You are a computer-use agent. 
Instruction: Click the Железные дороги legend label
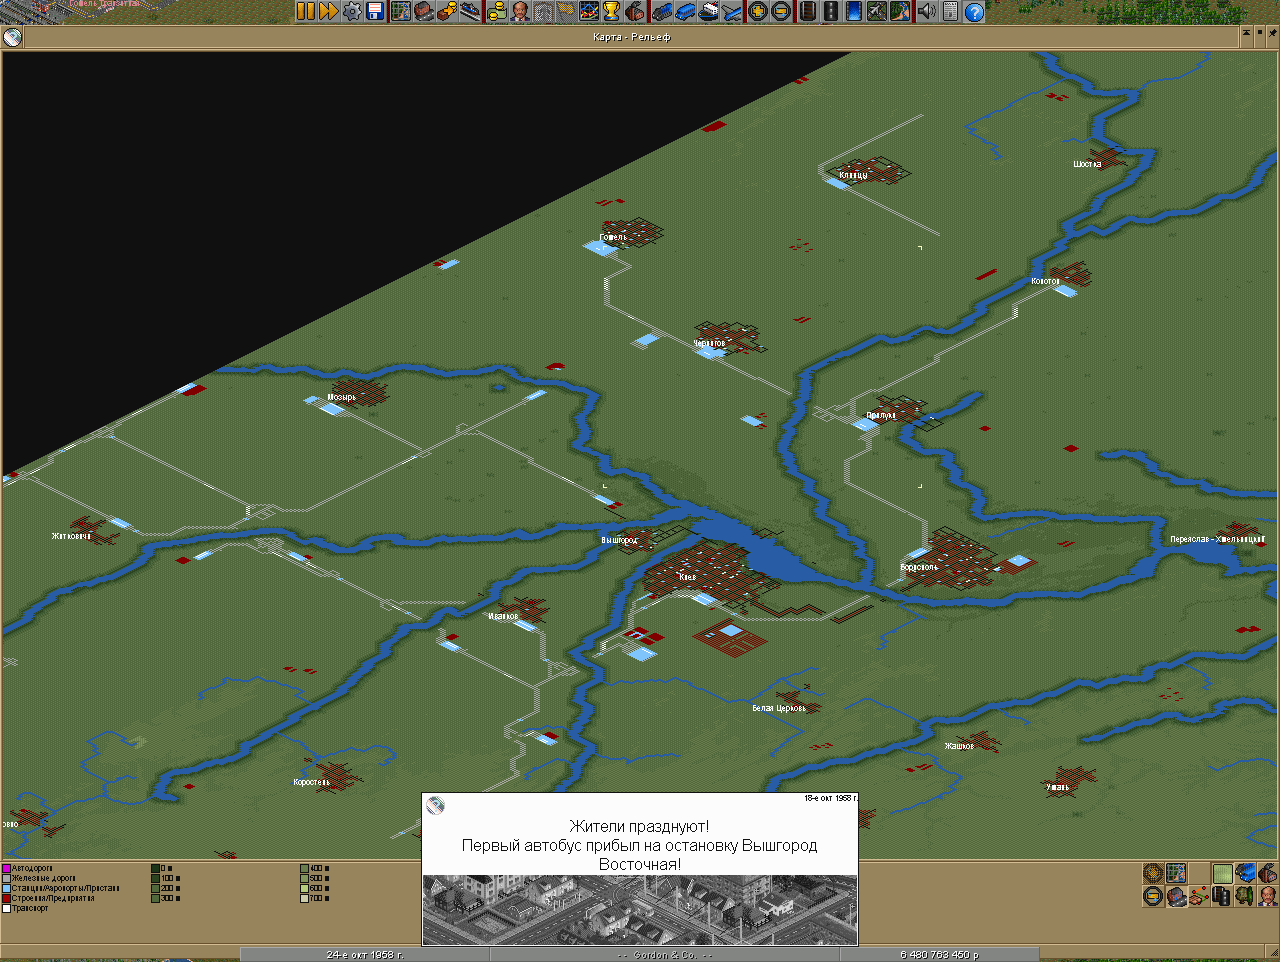pos(43,878)
